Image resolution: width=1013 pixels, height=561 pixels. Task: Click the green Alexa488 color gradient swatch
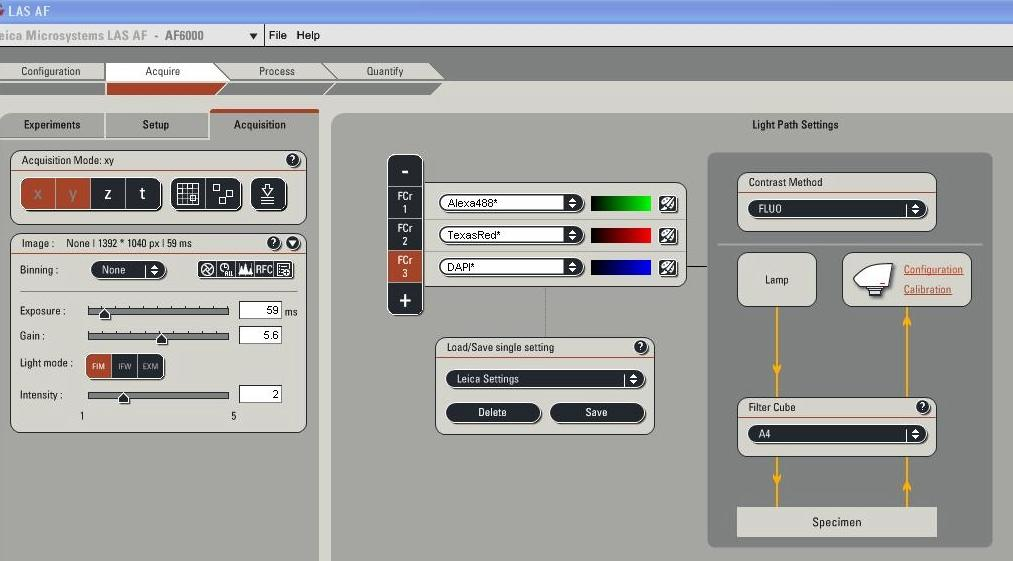[621, 204]
